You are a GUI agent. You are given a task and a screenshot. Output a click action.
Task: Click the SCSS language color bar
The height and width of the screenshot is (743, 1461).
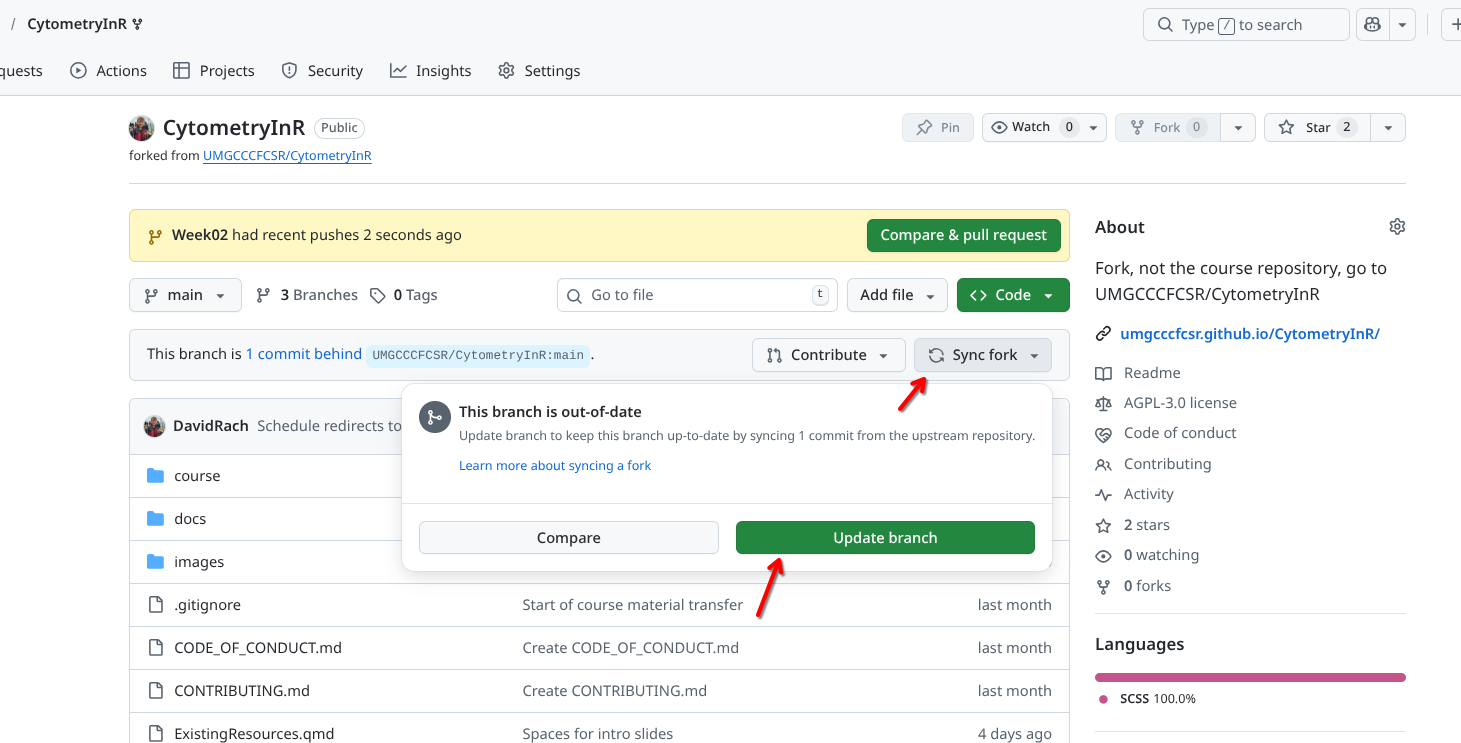click(1250, 677)
